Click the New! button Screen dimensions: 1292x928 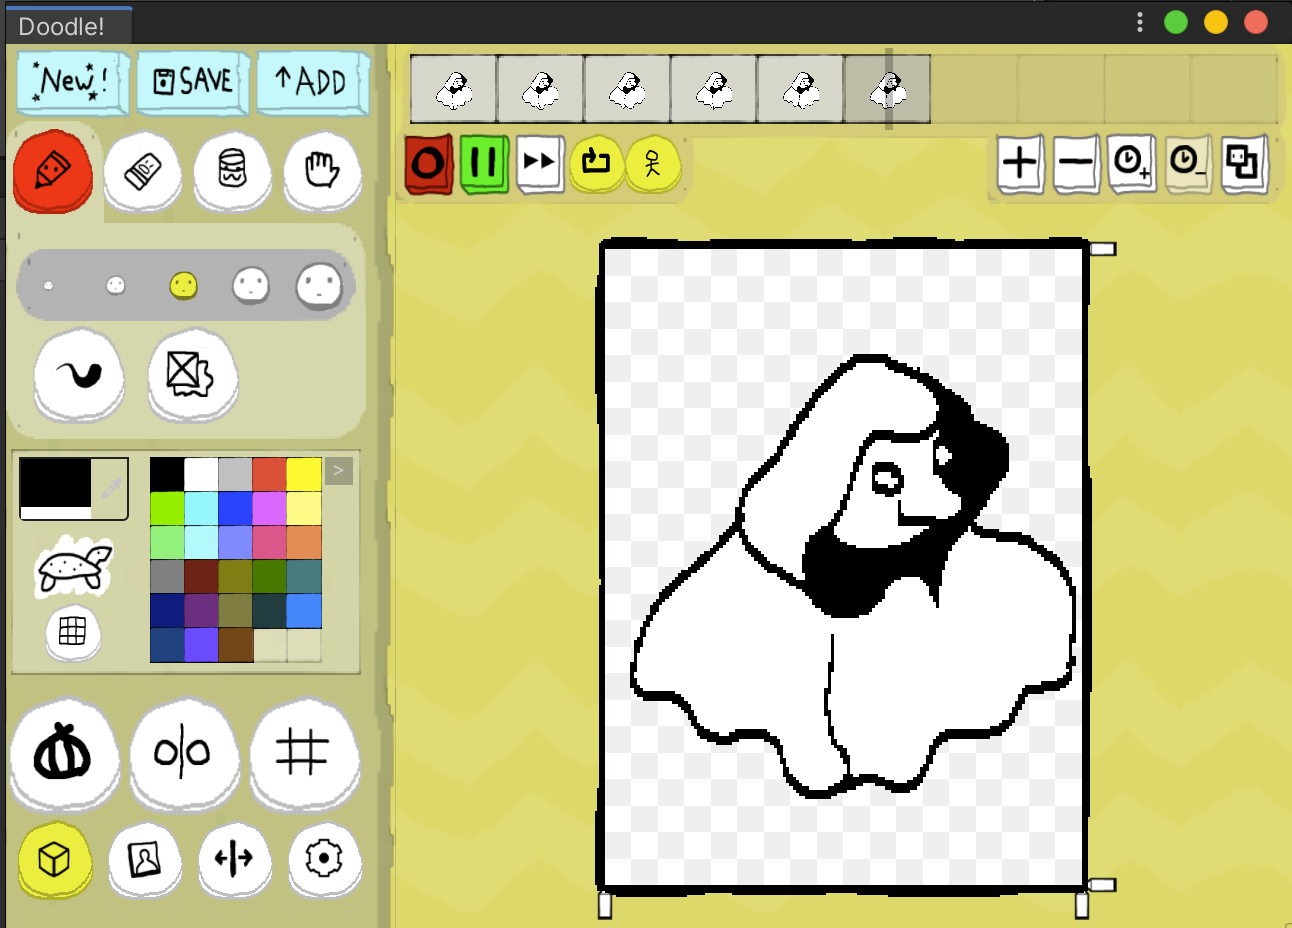(73, 82)
